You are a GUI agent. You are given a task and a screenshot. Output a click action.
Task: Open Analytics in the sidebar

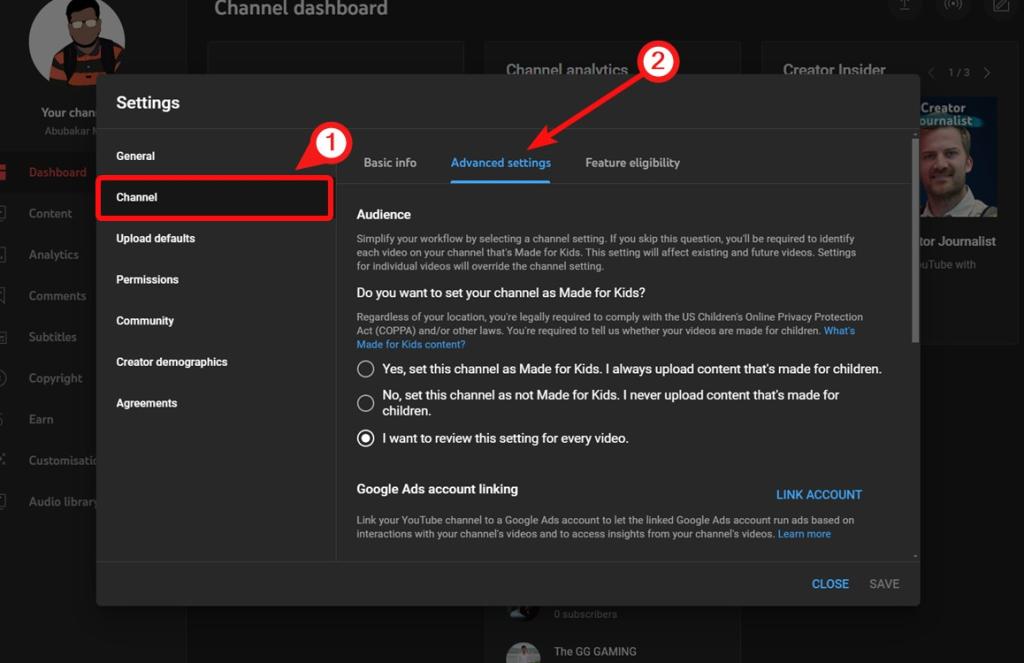[52, 254]
